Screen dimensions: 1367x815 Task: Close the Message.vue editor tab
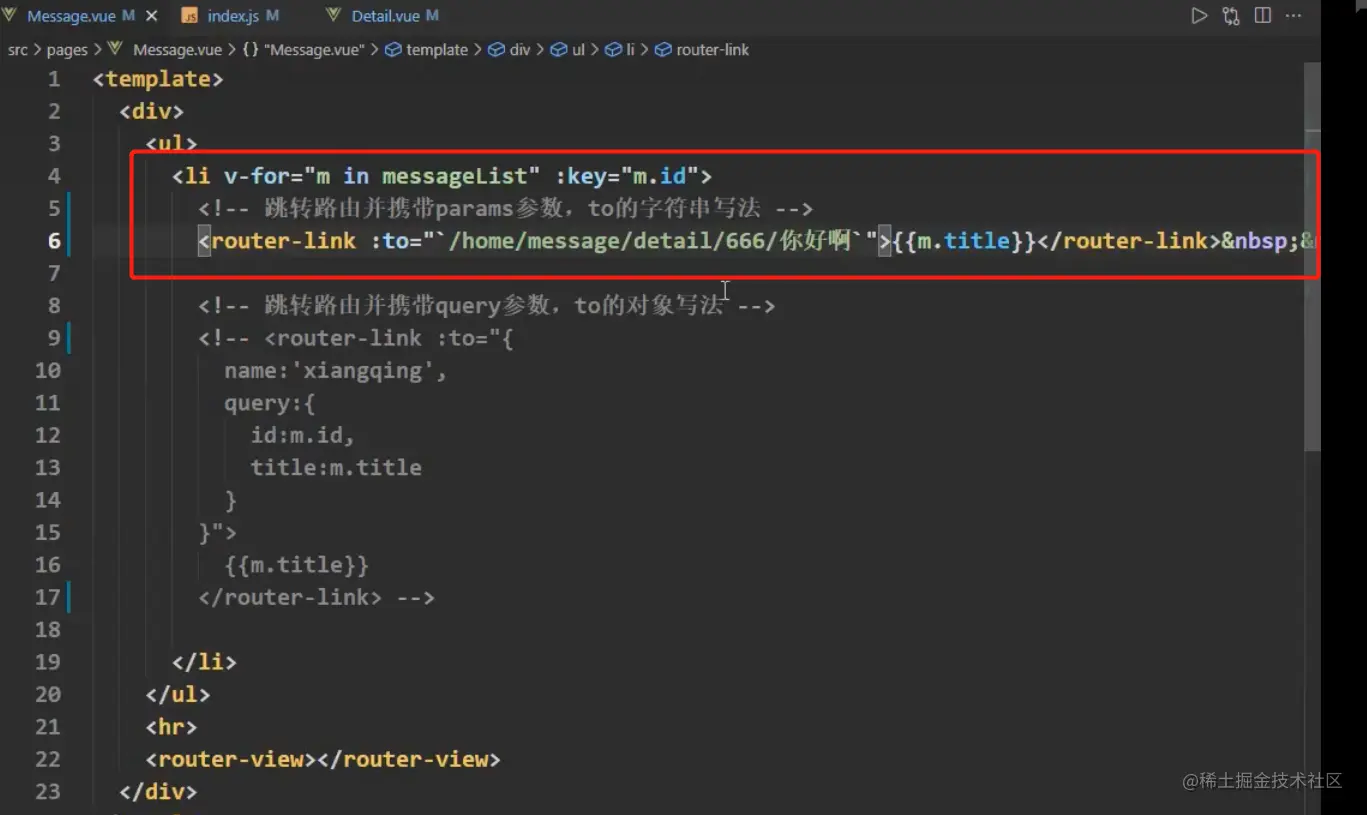point(152,16)
